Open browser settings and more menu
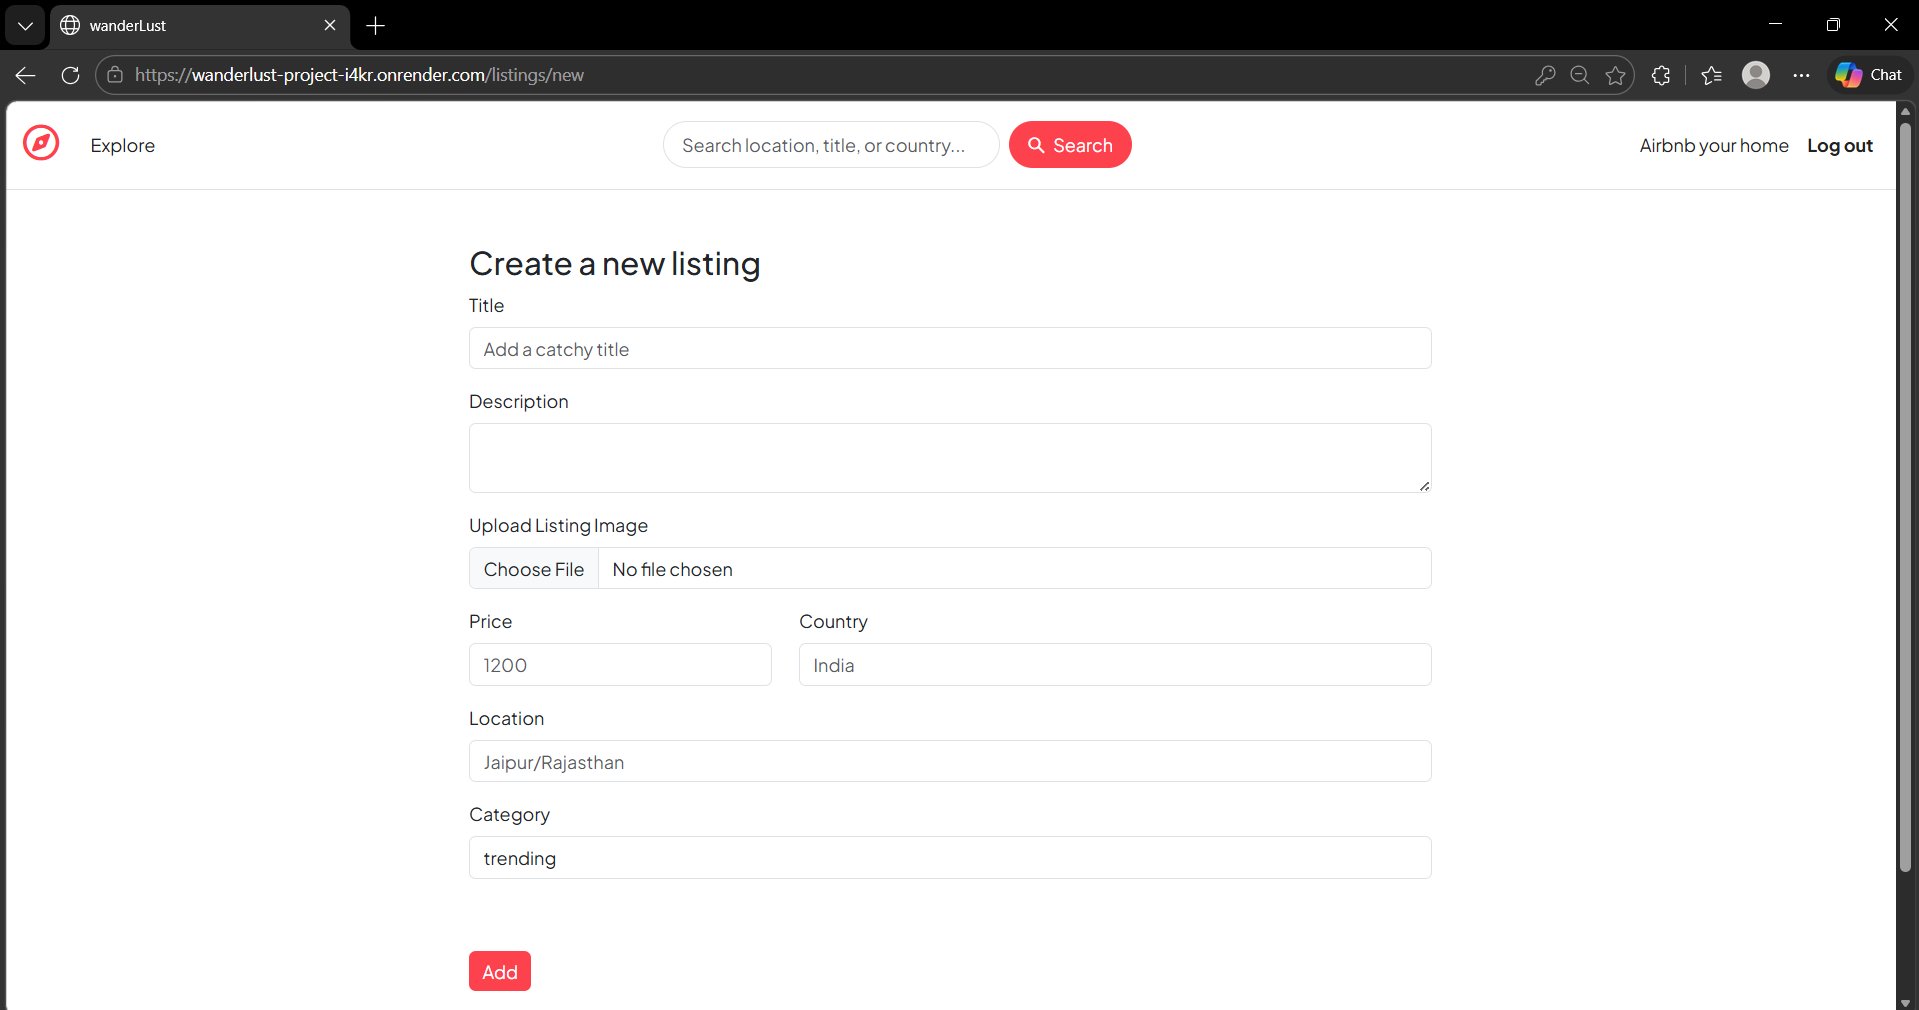 (1801, 75)
